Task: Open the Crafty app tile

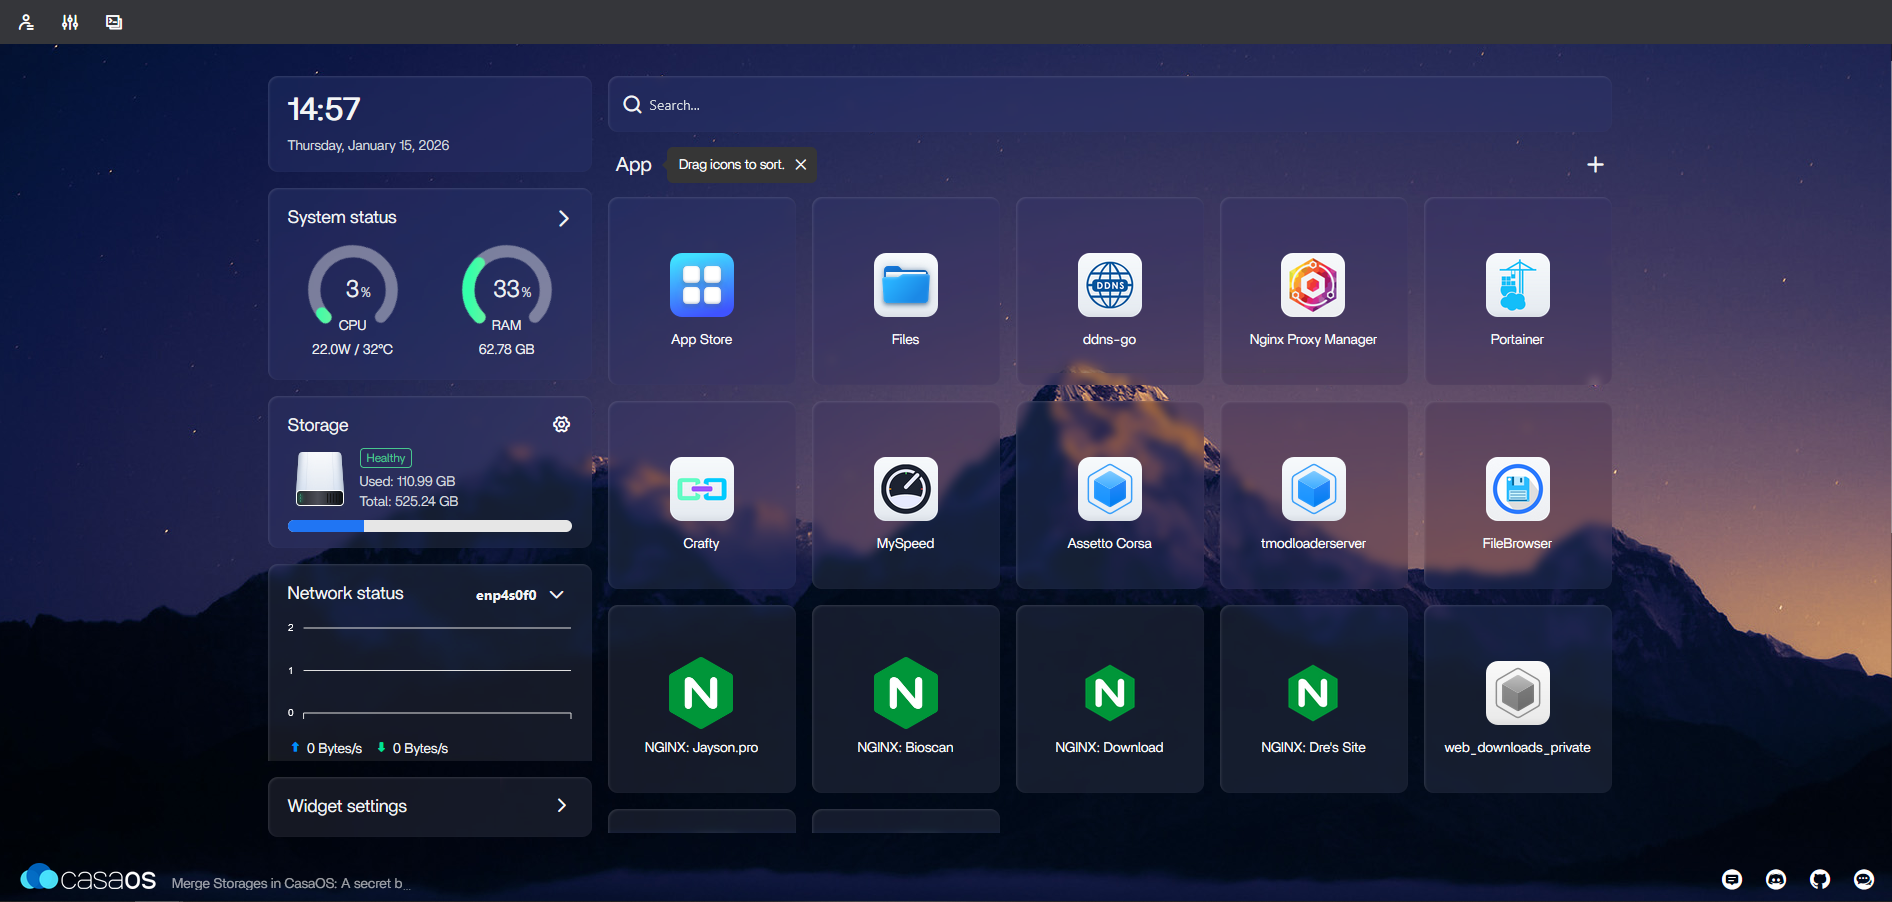Action: 701,490
